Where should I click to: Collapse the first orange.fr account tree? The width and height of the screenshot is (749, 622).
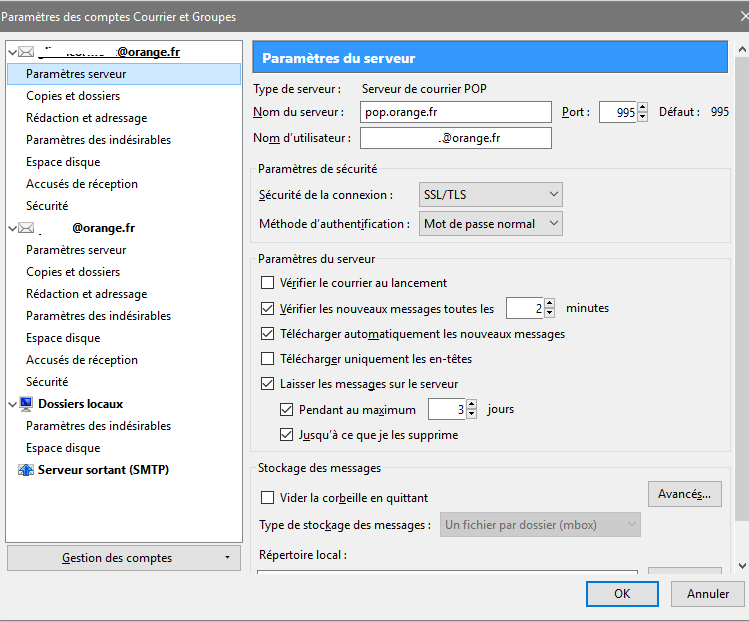coord(12,52)
